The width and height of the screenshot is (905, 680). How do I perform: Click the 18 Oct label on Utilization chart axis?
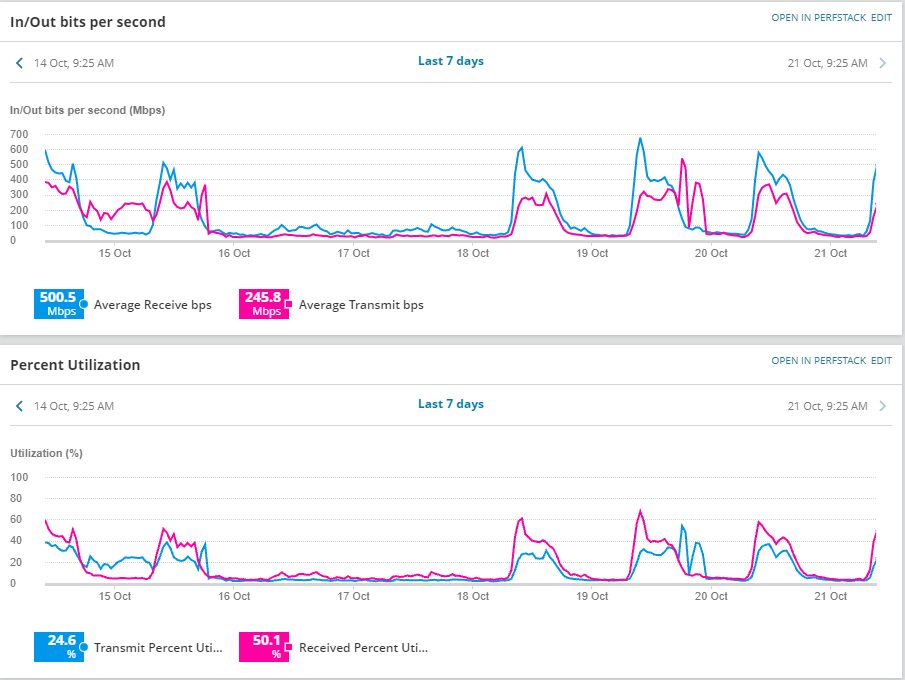(473, 596)
